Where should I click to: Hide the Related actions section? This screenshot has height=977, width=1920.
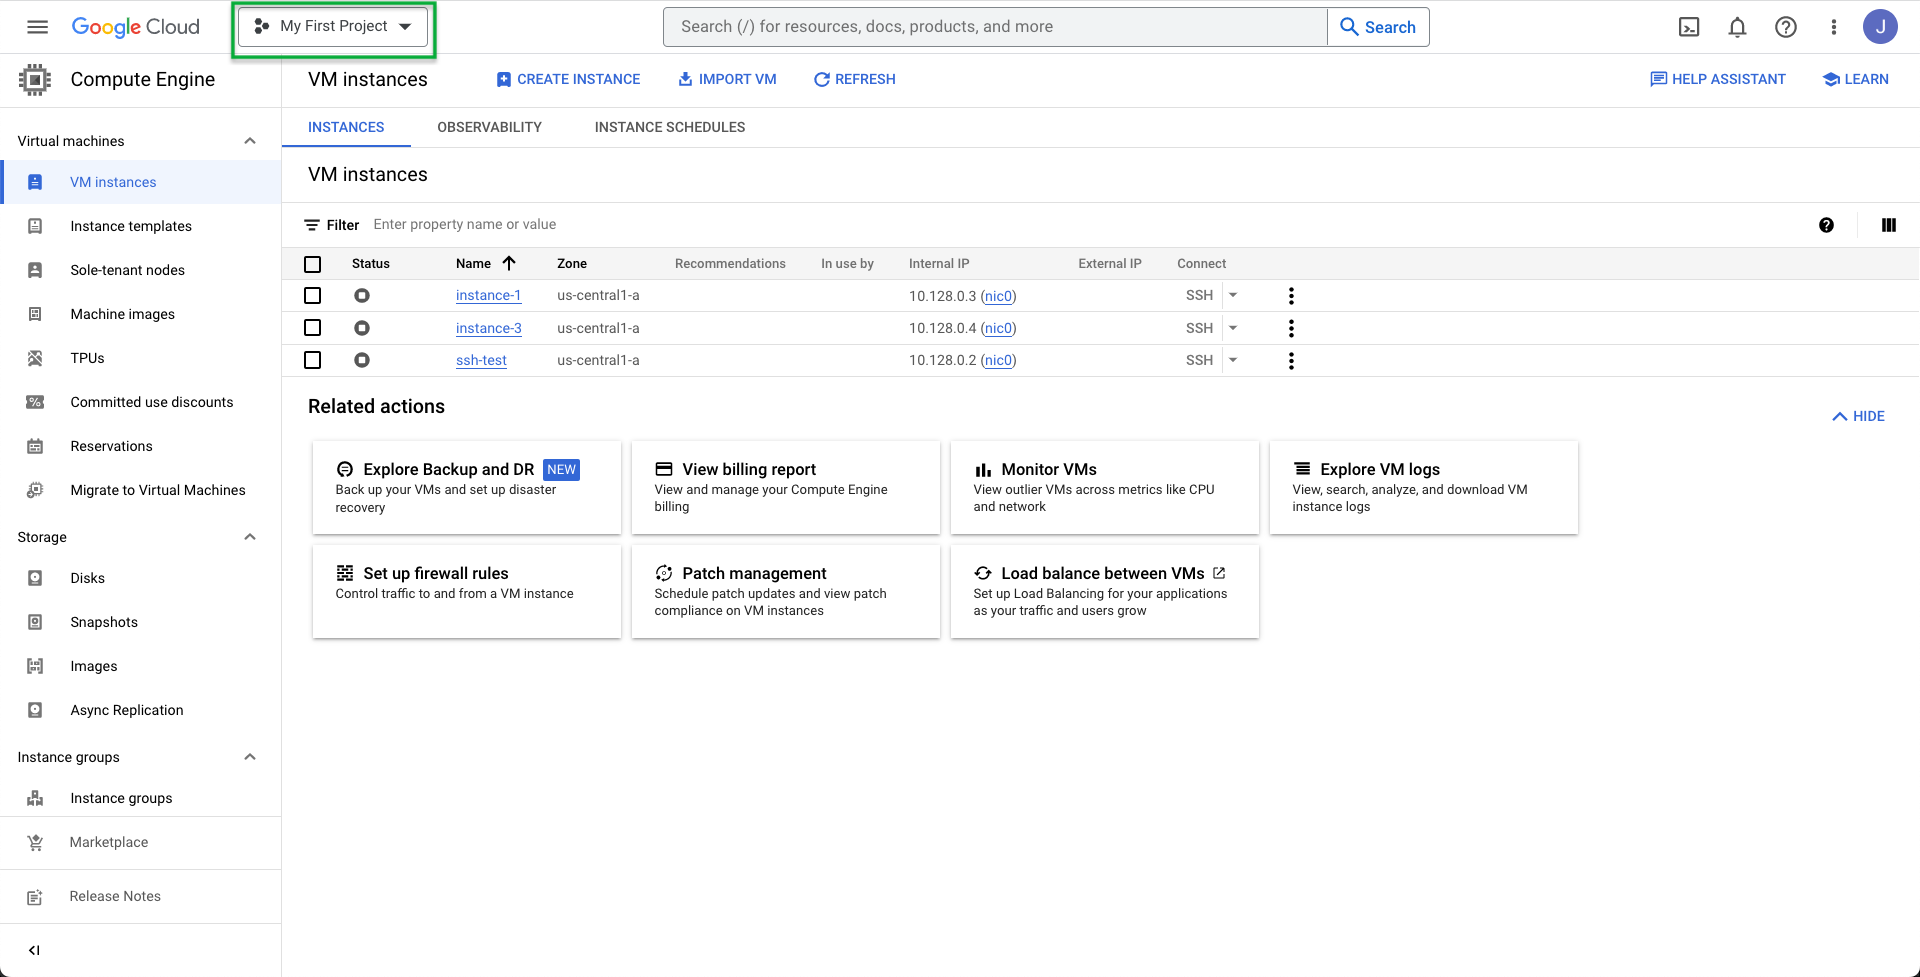click(x=1858, y=416)
